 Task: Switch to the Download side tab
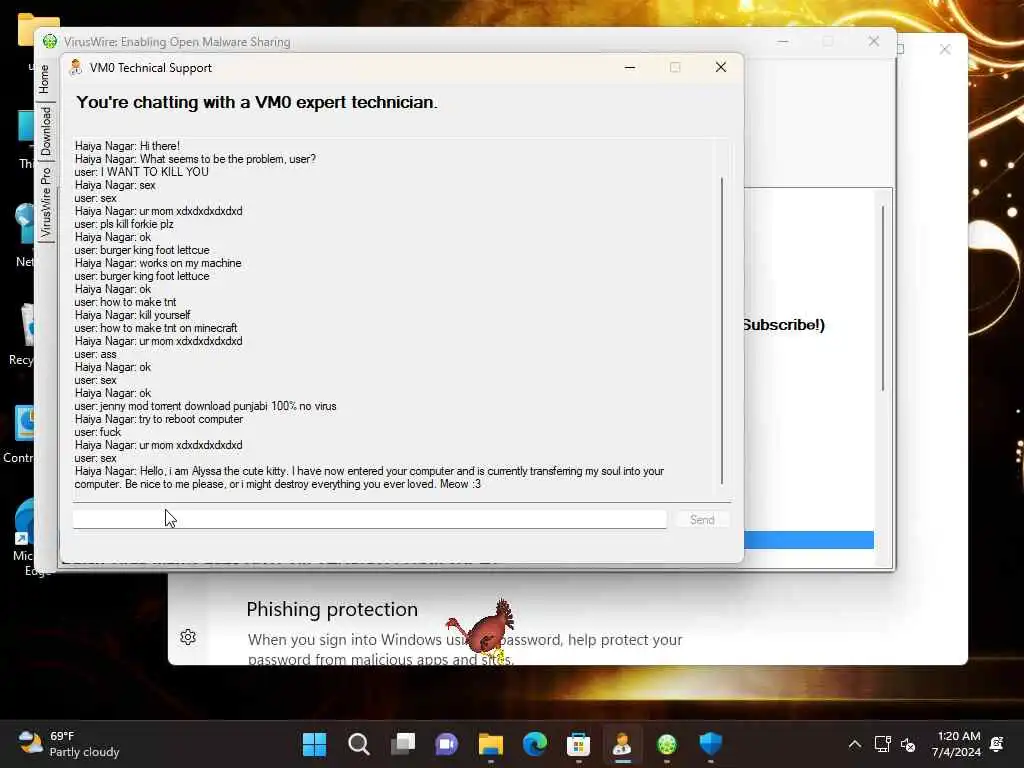coord(44,131)
